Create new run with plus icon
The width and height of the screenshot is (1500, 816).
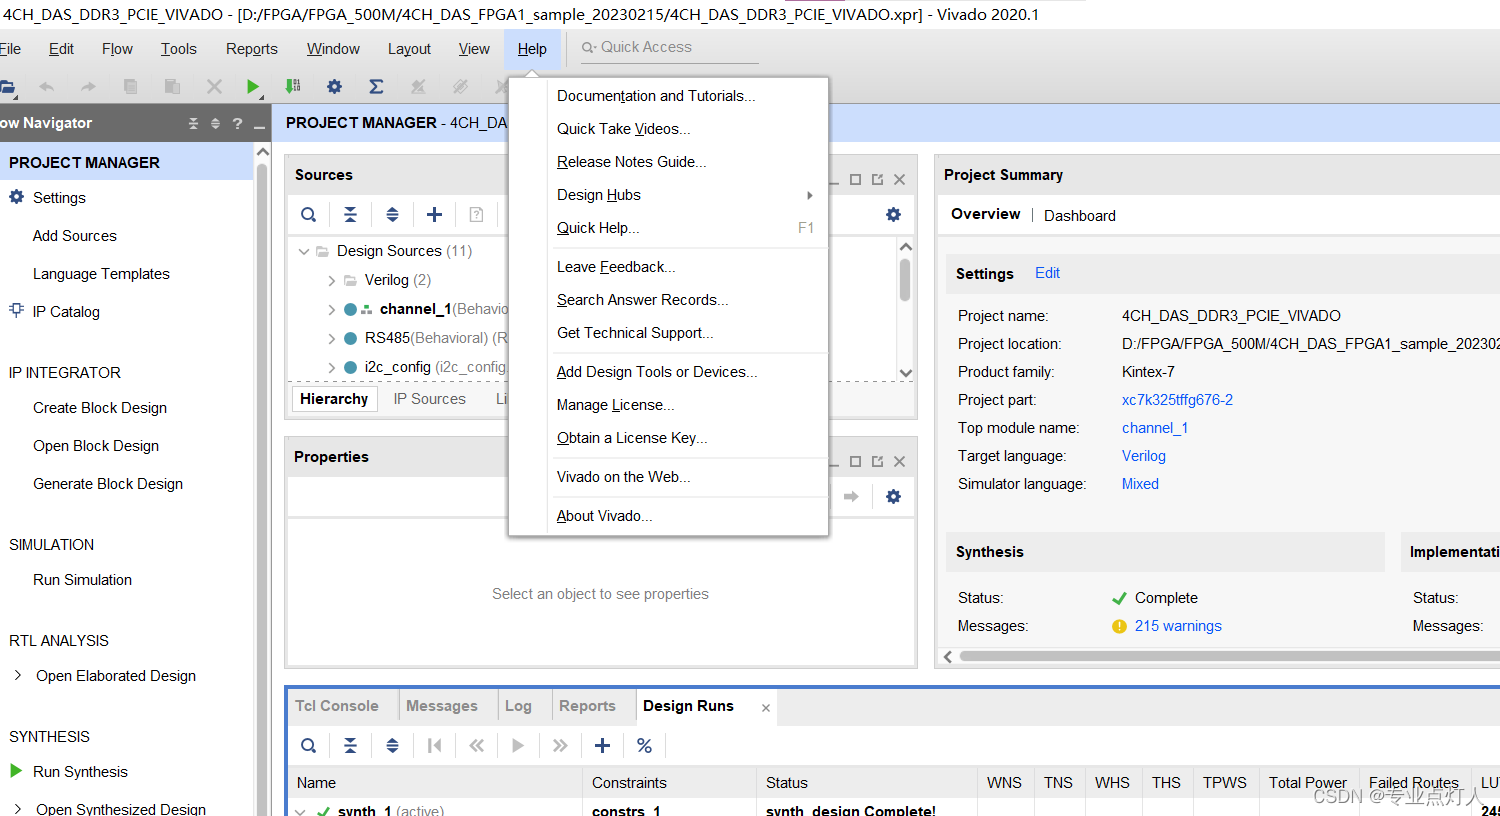coord(602,745)
